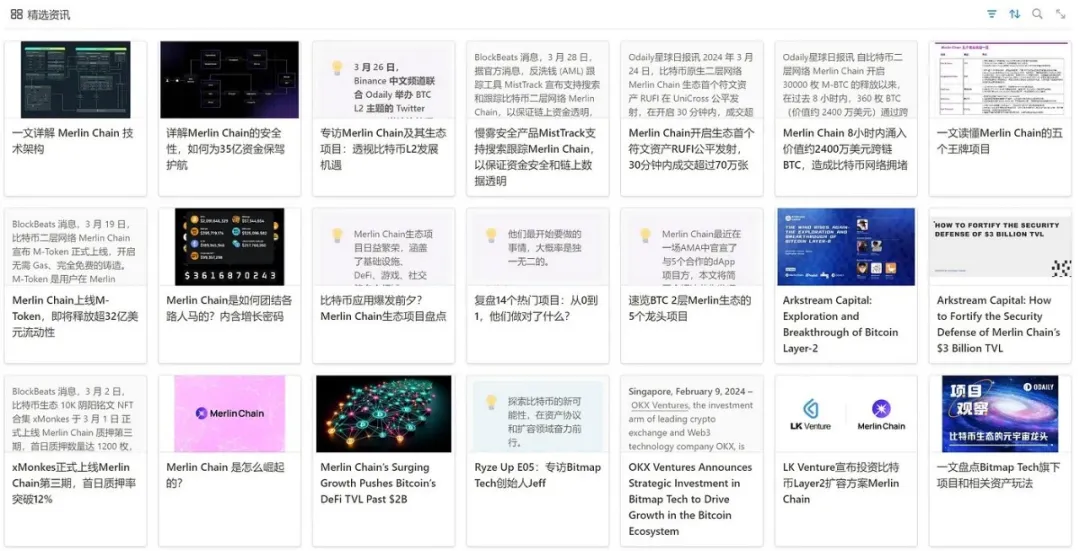Open the 项目观察 Odaily galaxy thumbnail
This screenshot has width=1080, height=551.
click(1000, 413)
